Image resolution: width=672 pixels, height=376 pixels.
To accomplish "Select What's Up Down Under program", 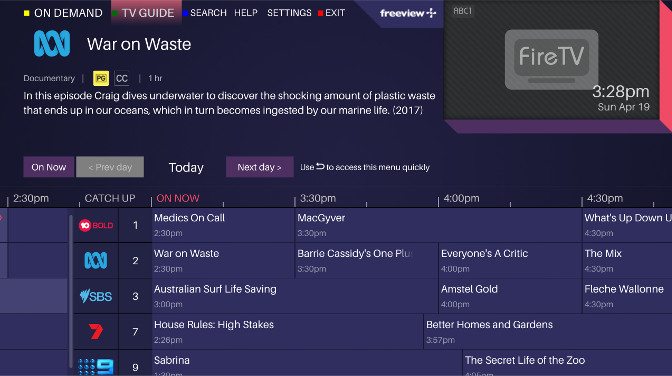I will [x=627, y=225].
